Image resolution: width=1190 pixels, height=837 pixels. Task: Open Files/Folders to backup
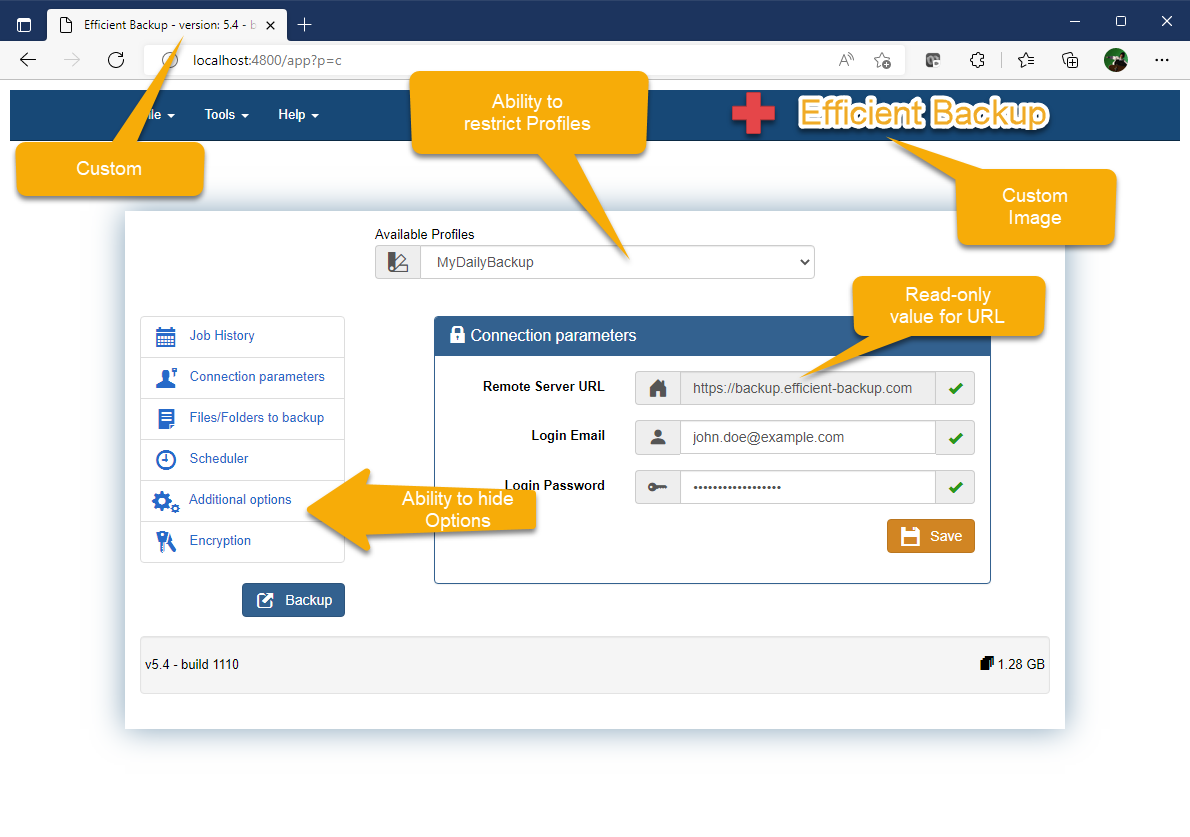[x=242, y=418]
